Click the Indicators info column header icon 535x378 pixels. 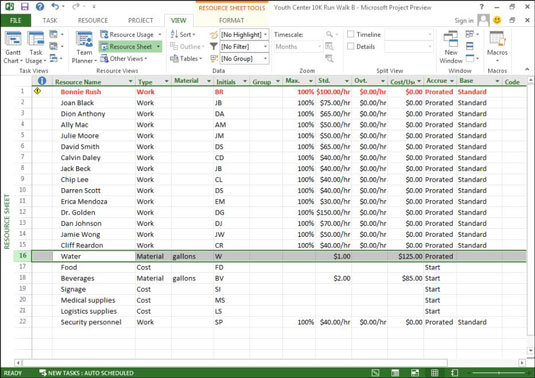42,81
